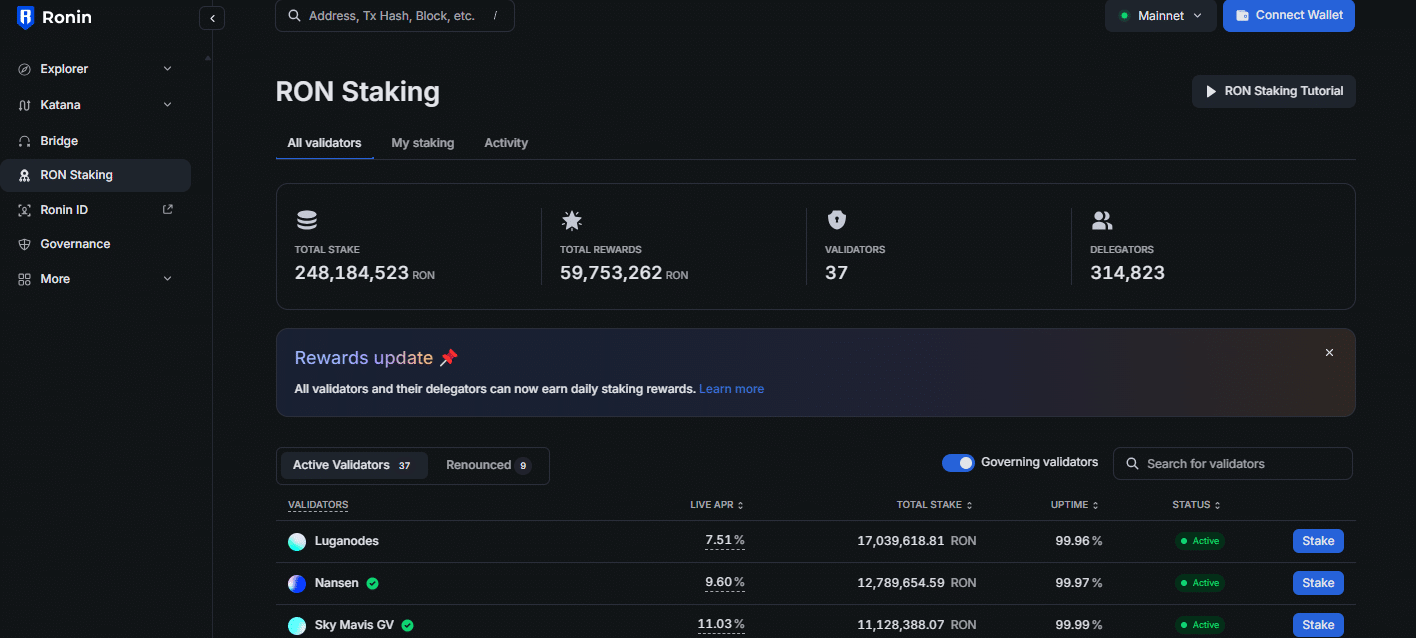
Task: Click the Ronin ID scan icon
Action: [25, 210]
